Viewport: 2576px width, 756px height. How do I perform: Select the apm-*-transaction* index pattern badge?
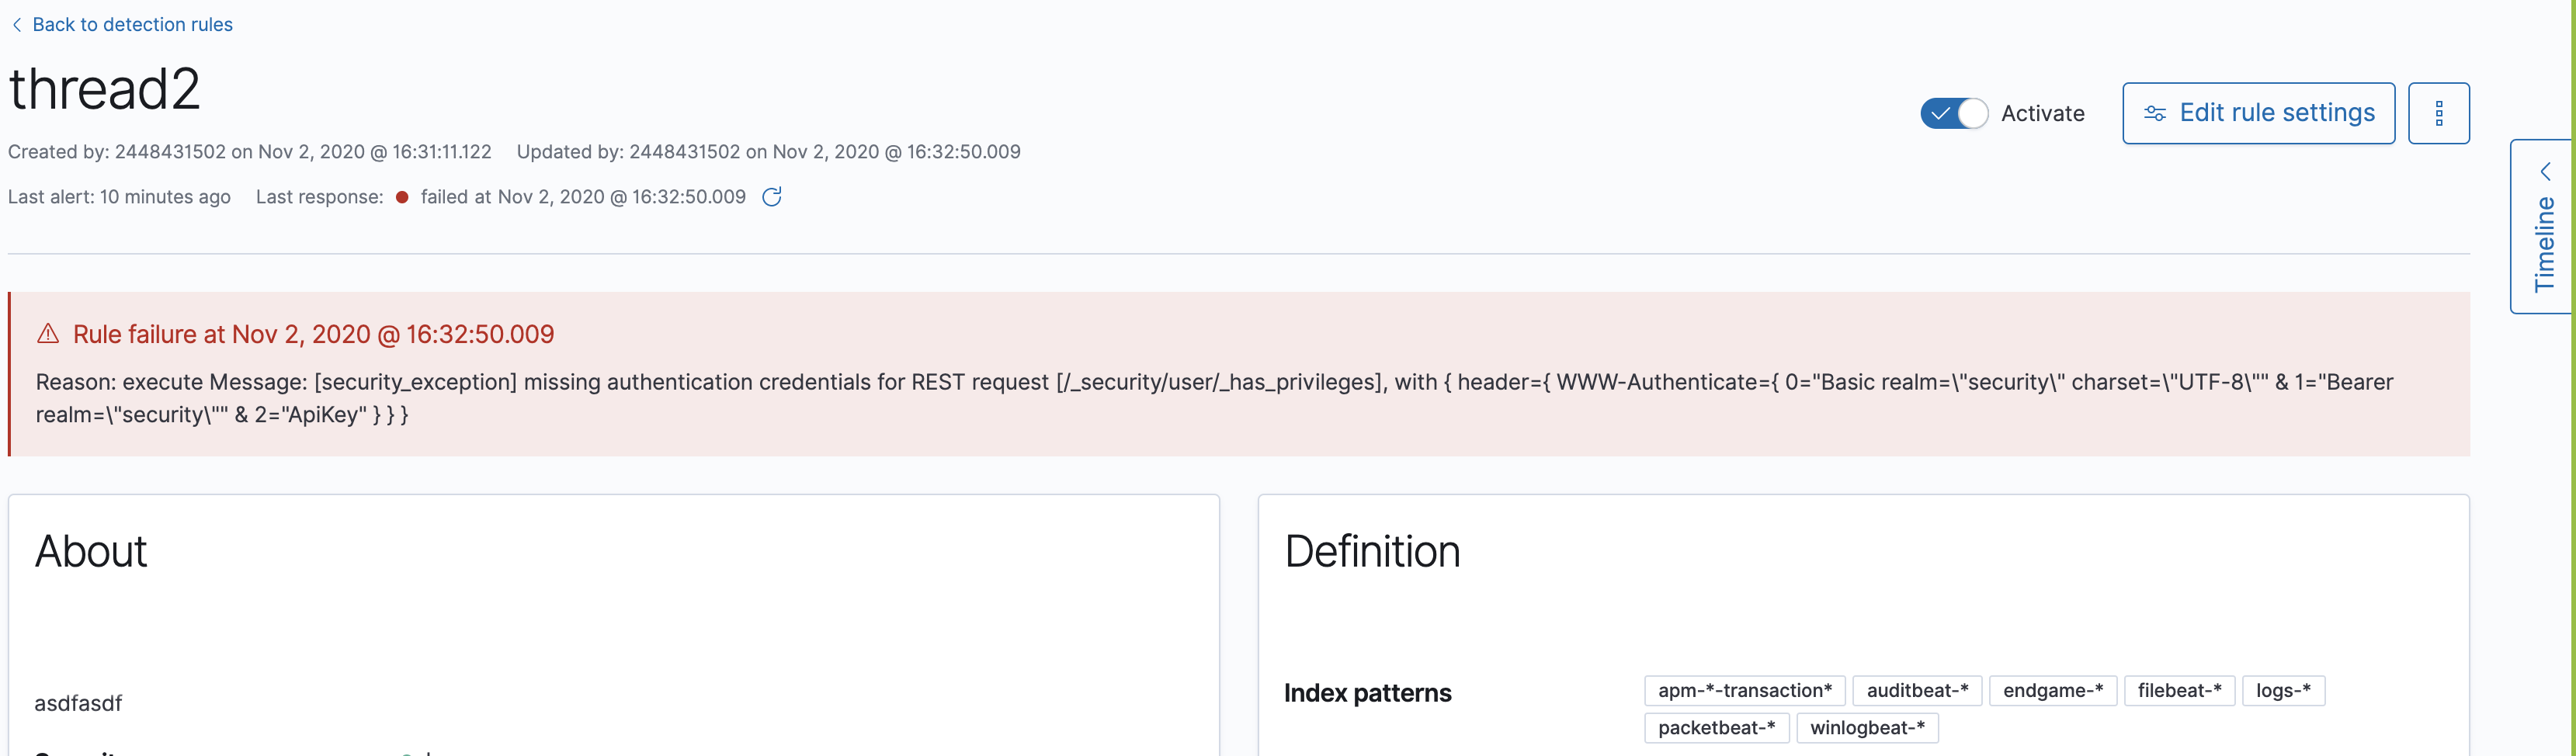(x=1744, y=690)
